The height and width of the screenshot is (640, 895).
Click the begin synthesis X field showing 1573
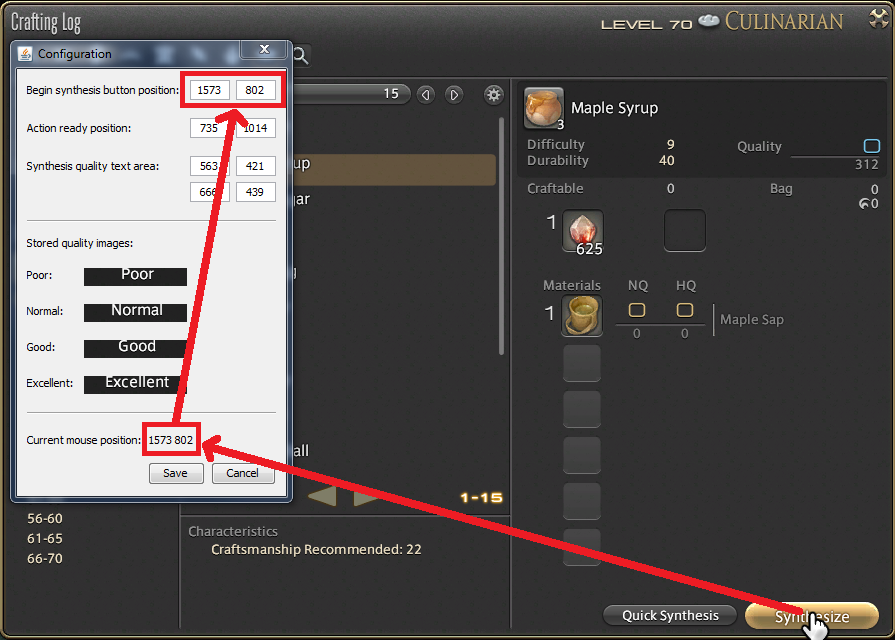point(209,90)
